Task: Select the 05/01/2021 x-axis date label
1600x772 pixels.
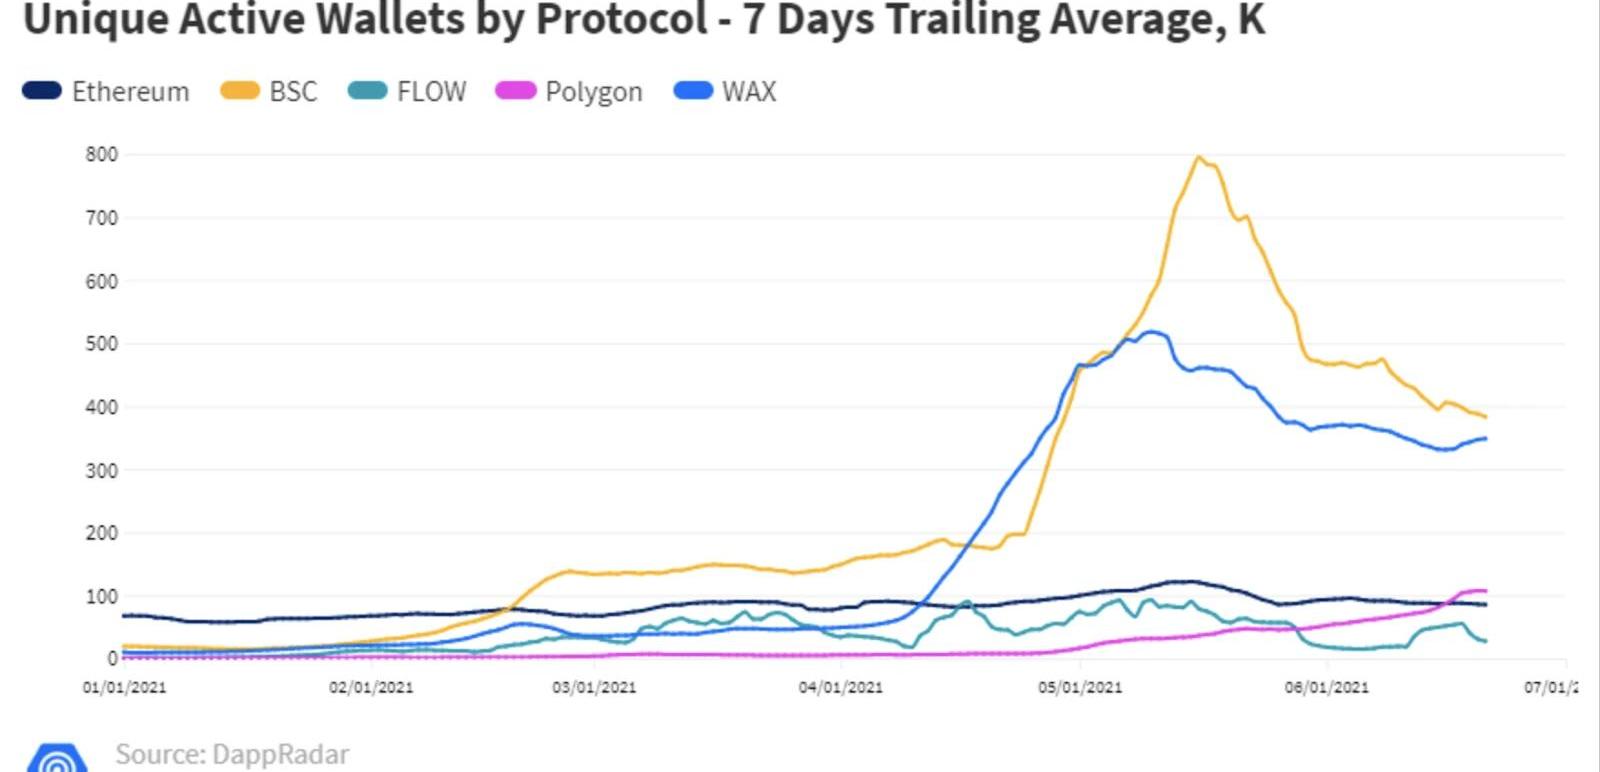Action: pos(1080,687)
